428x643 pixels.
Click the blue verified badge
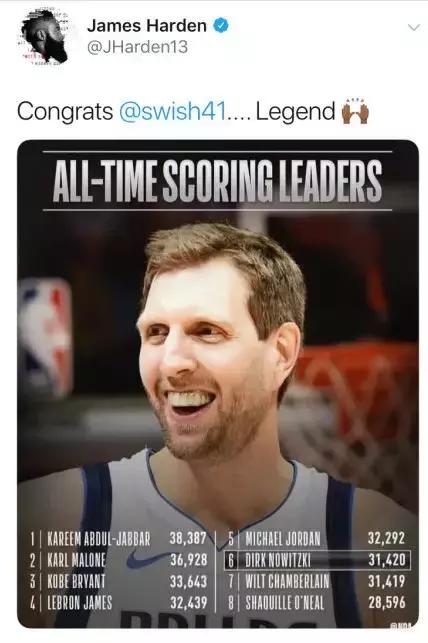(x=221, y=25)
